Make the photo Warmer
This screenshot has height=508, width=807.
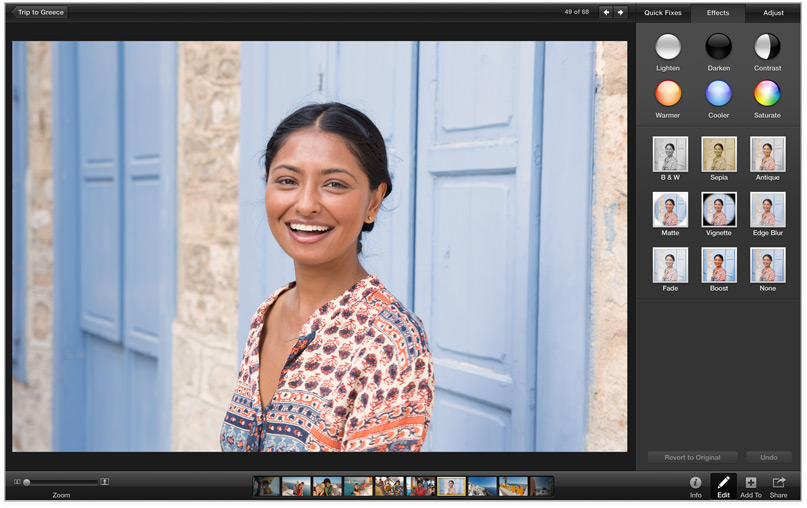coord(668,93)
